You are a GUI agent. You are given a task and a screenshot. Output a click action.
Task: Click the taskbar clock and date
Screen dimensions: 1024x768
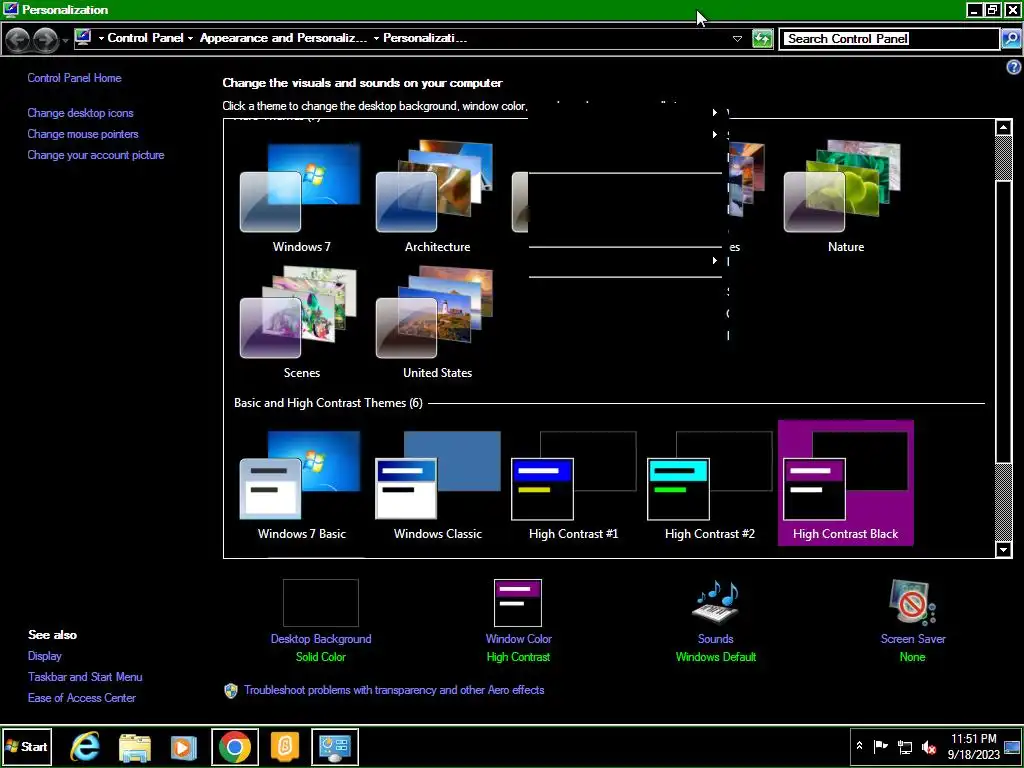973,746
